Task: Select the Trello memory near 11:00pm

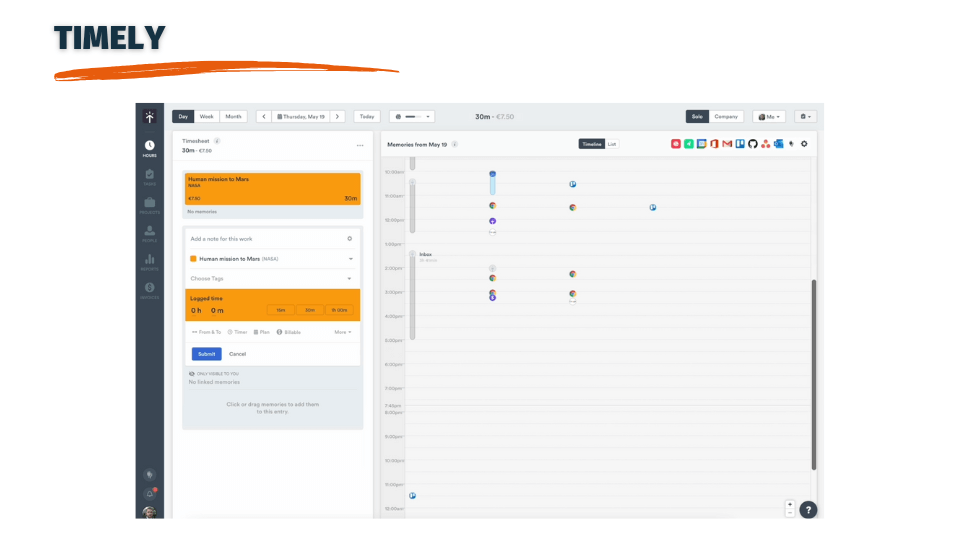Action: coord(412,495)
